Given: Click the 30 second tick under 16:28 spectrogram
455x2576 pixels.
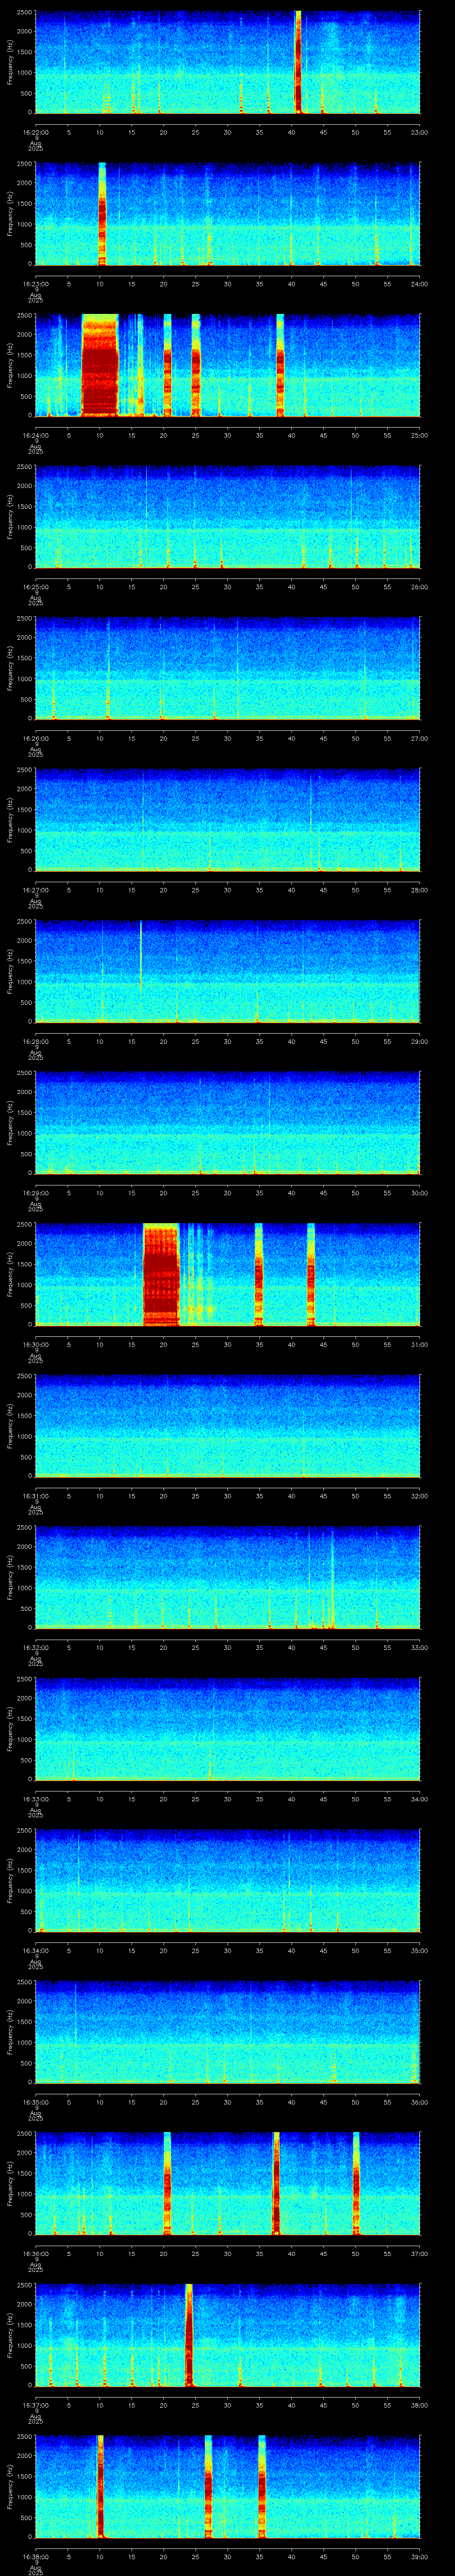Looking at the screenshot, I should point(227,1041).
